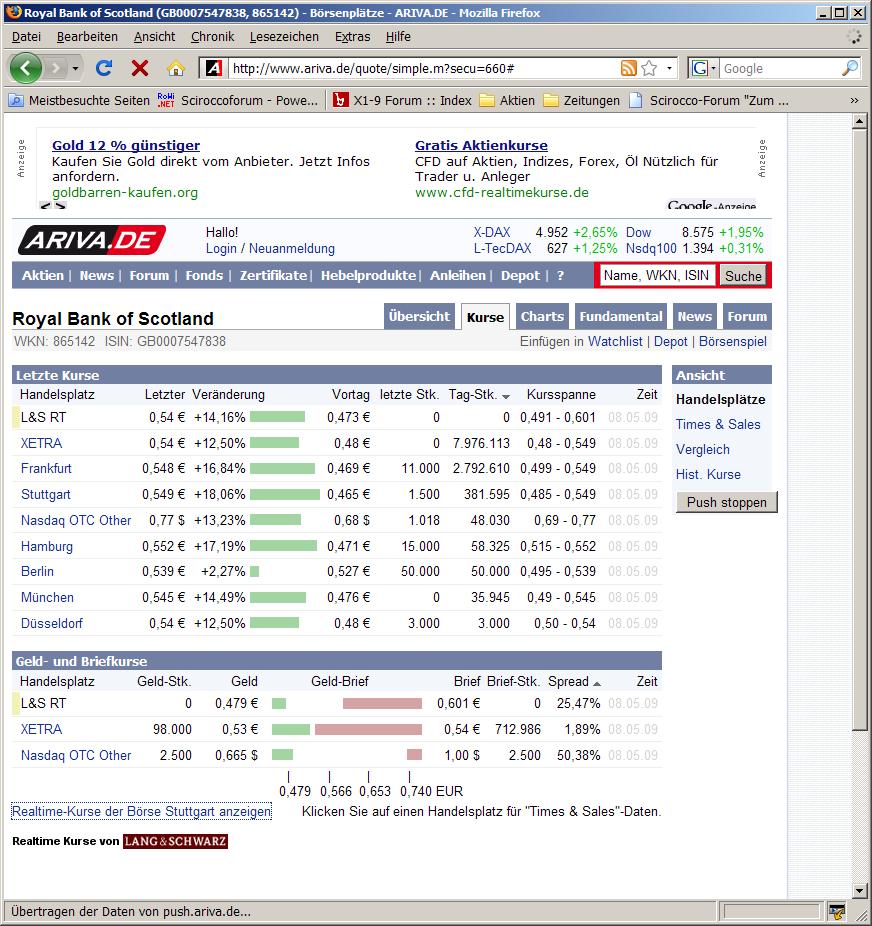
Task: Click the Suche button
Action: coord(743,276)
